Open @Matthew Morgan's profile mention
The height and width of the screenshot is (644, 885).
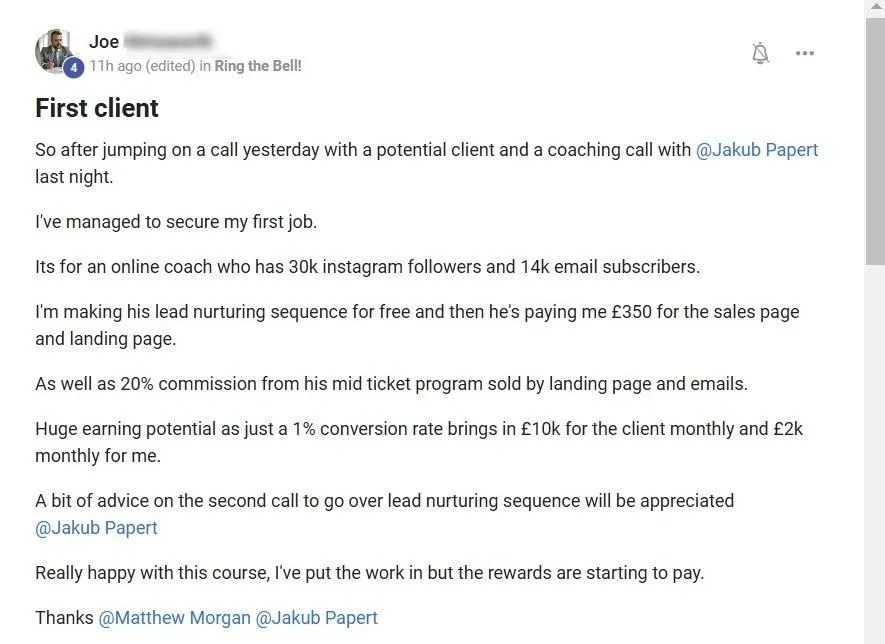pyautogui.click(x=174, y=618)
